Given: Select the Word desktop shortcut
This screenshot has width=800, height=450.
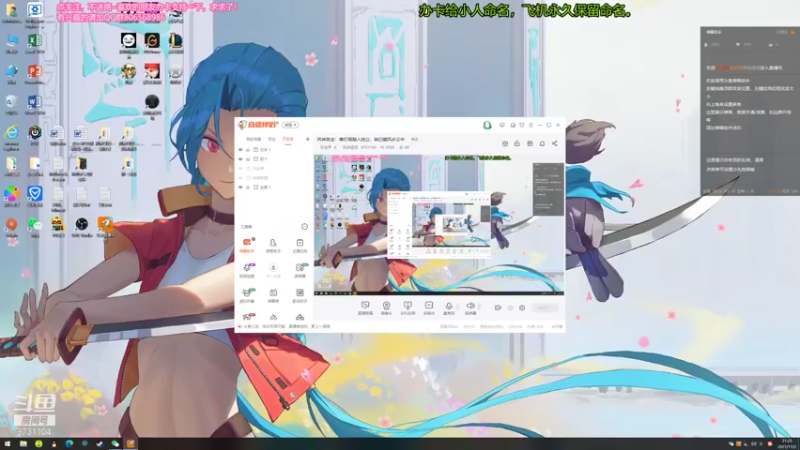Looking at the screenshot, I should (35, 105).
